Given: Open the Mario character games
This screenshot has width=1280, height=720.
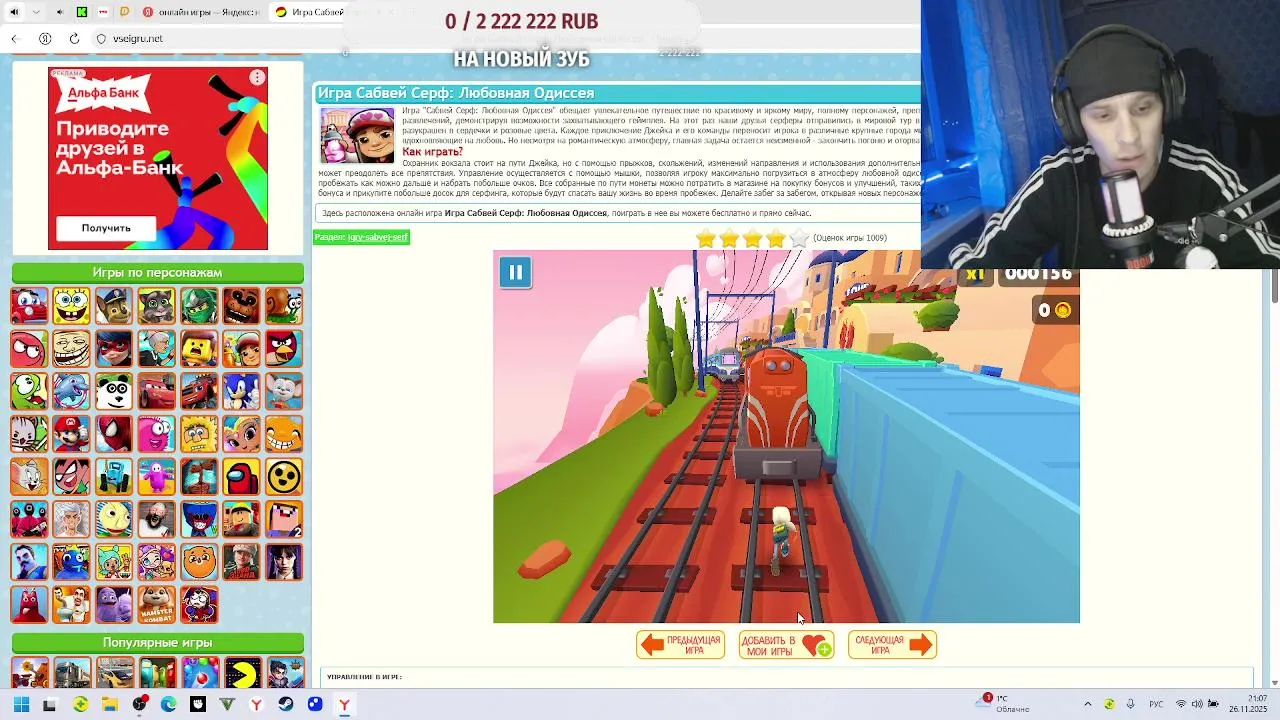Looking at the screenshot, I should [71, 434].
